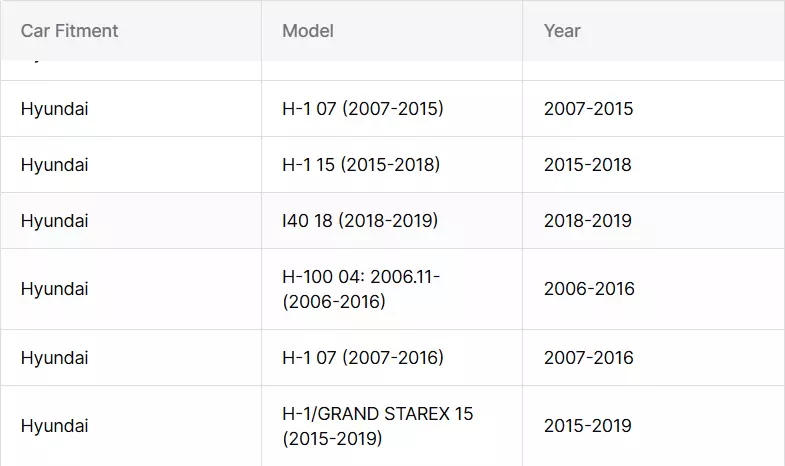Image resolution: width=785 pixels, height=466 pixels.
Task: Click the 2007-2015 year cell
Action: pos(654,109)
